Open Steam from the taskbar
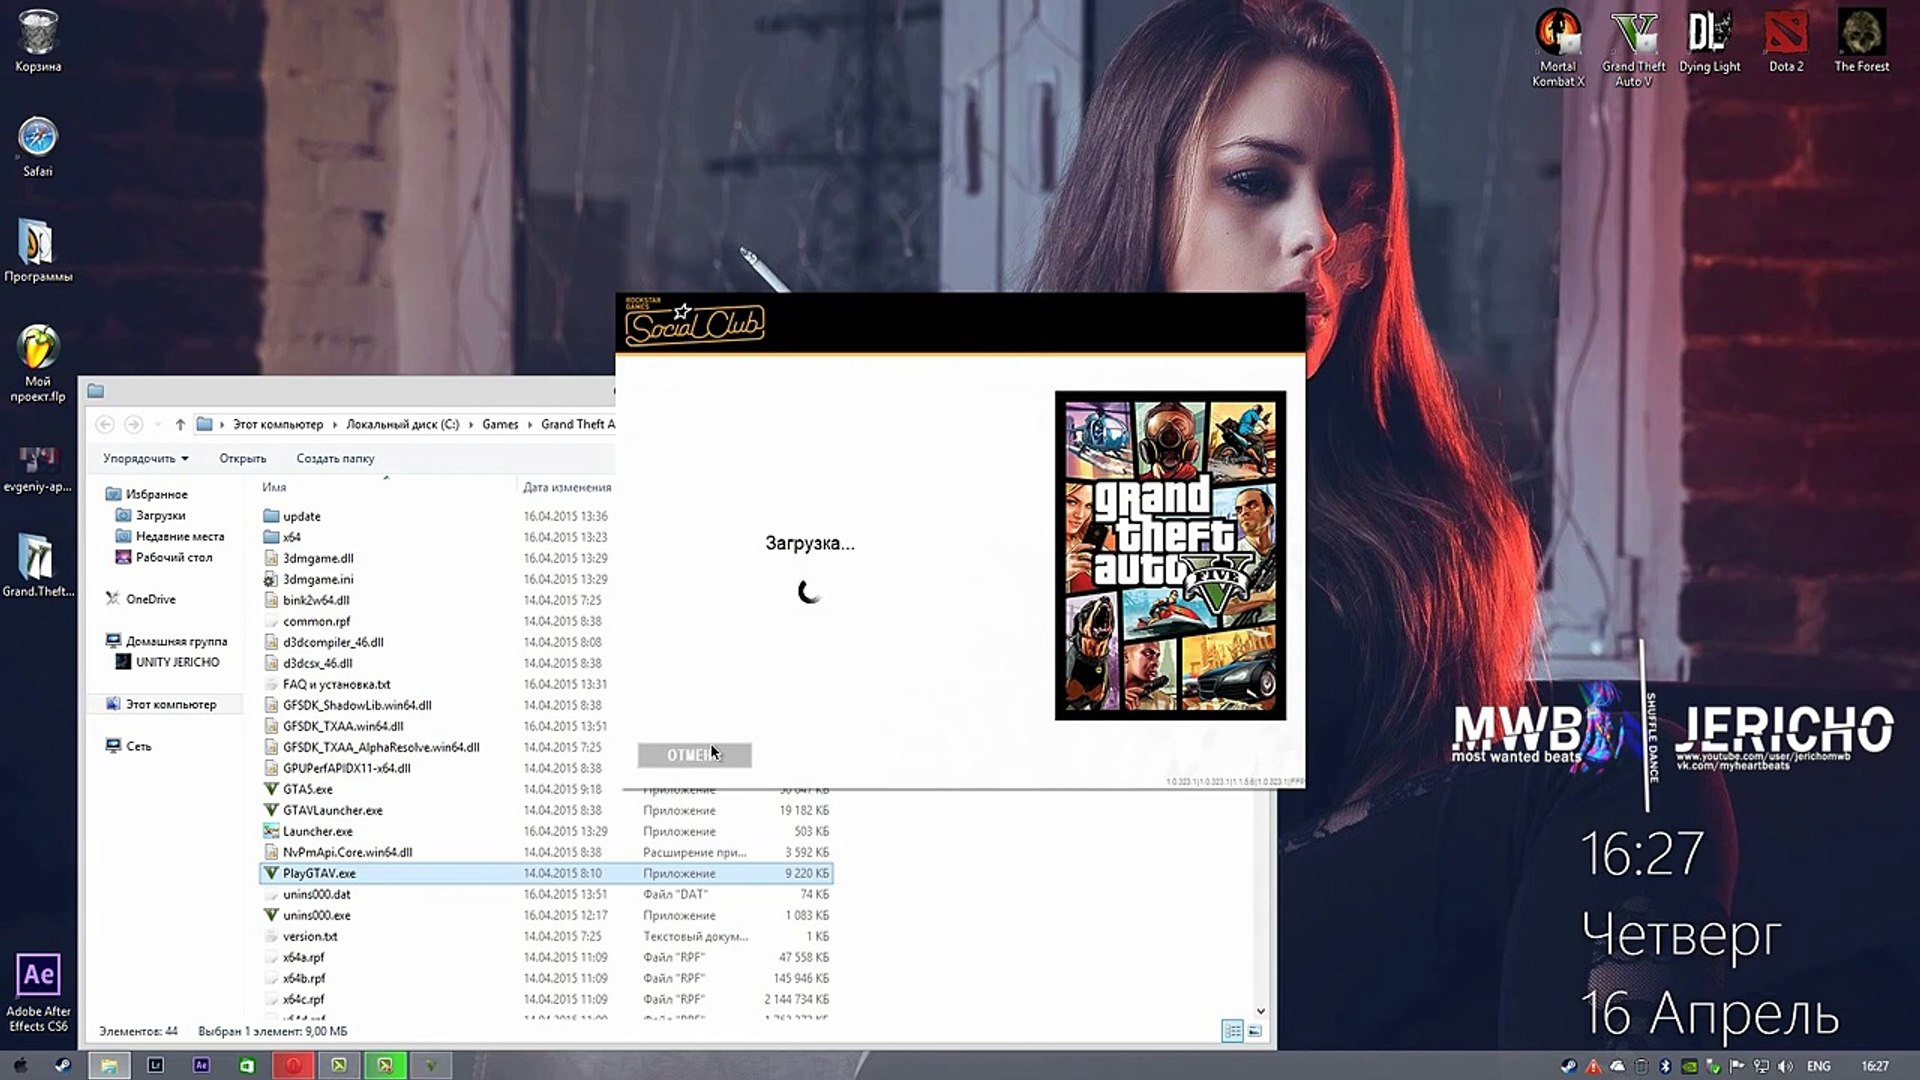1920x1080 pixels. click(62, 1066)
